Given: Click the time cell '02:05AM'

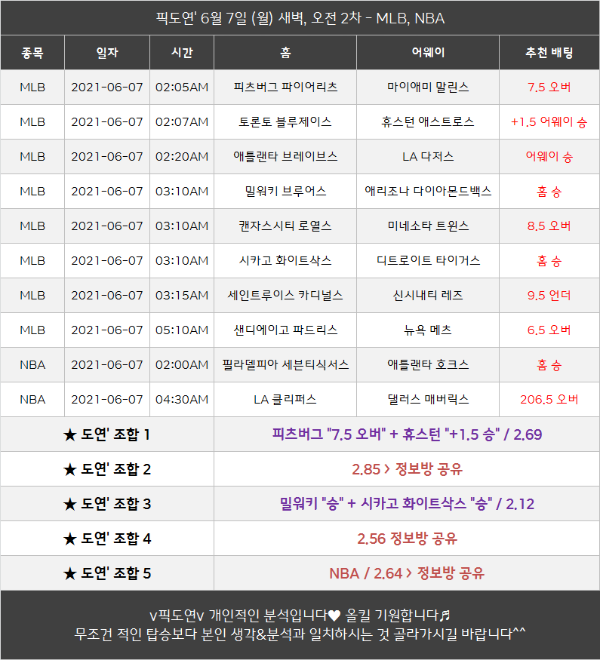Looking at the screenshot, I should pyautogui.click(x=182, y=87).
